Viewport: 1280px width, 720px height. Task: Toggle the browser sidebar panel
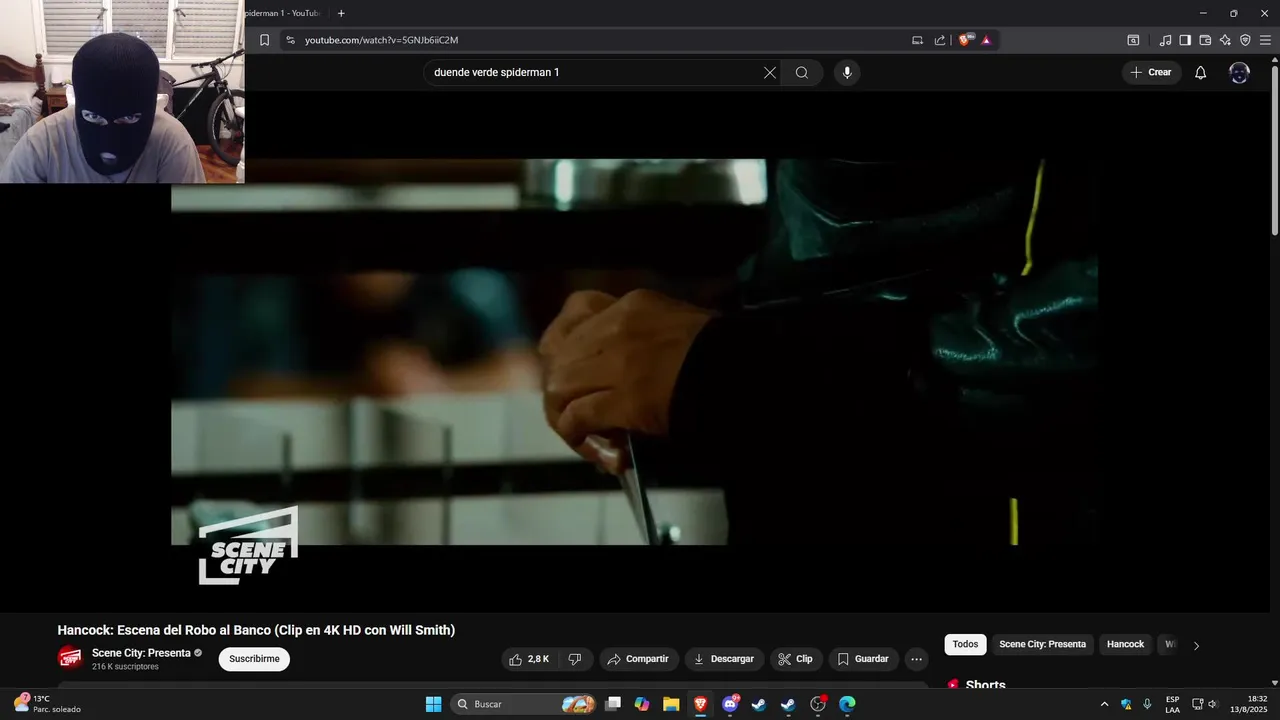pyautogui.click(x=1185, y=40)
